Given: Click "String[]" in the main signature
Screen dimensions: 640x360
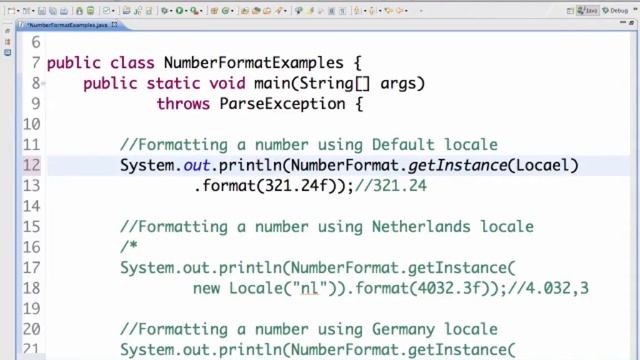Looking at the screenshot, I should tap(335, 84).
